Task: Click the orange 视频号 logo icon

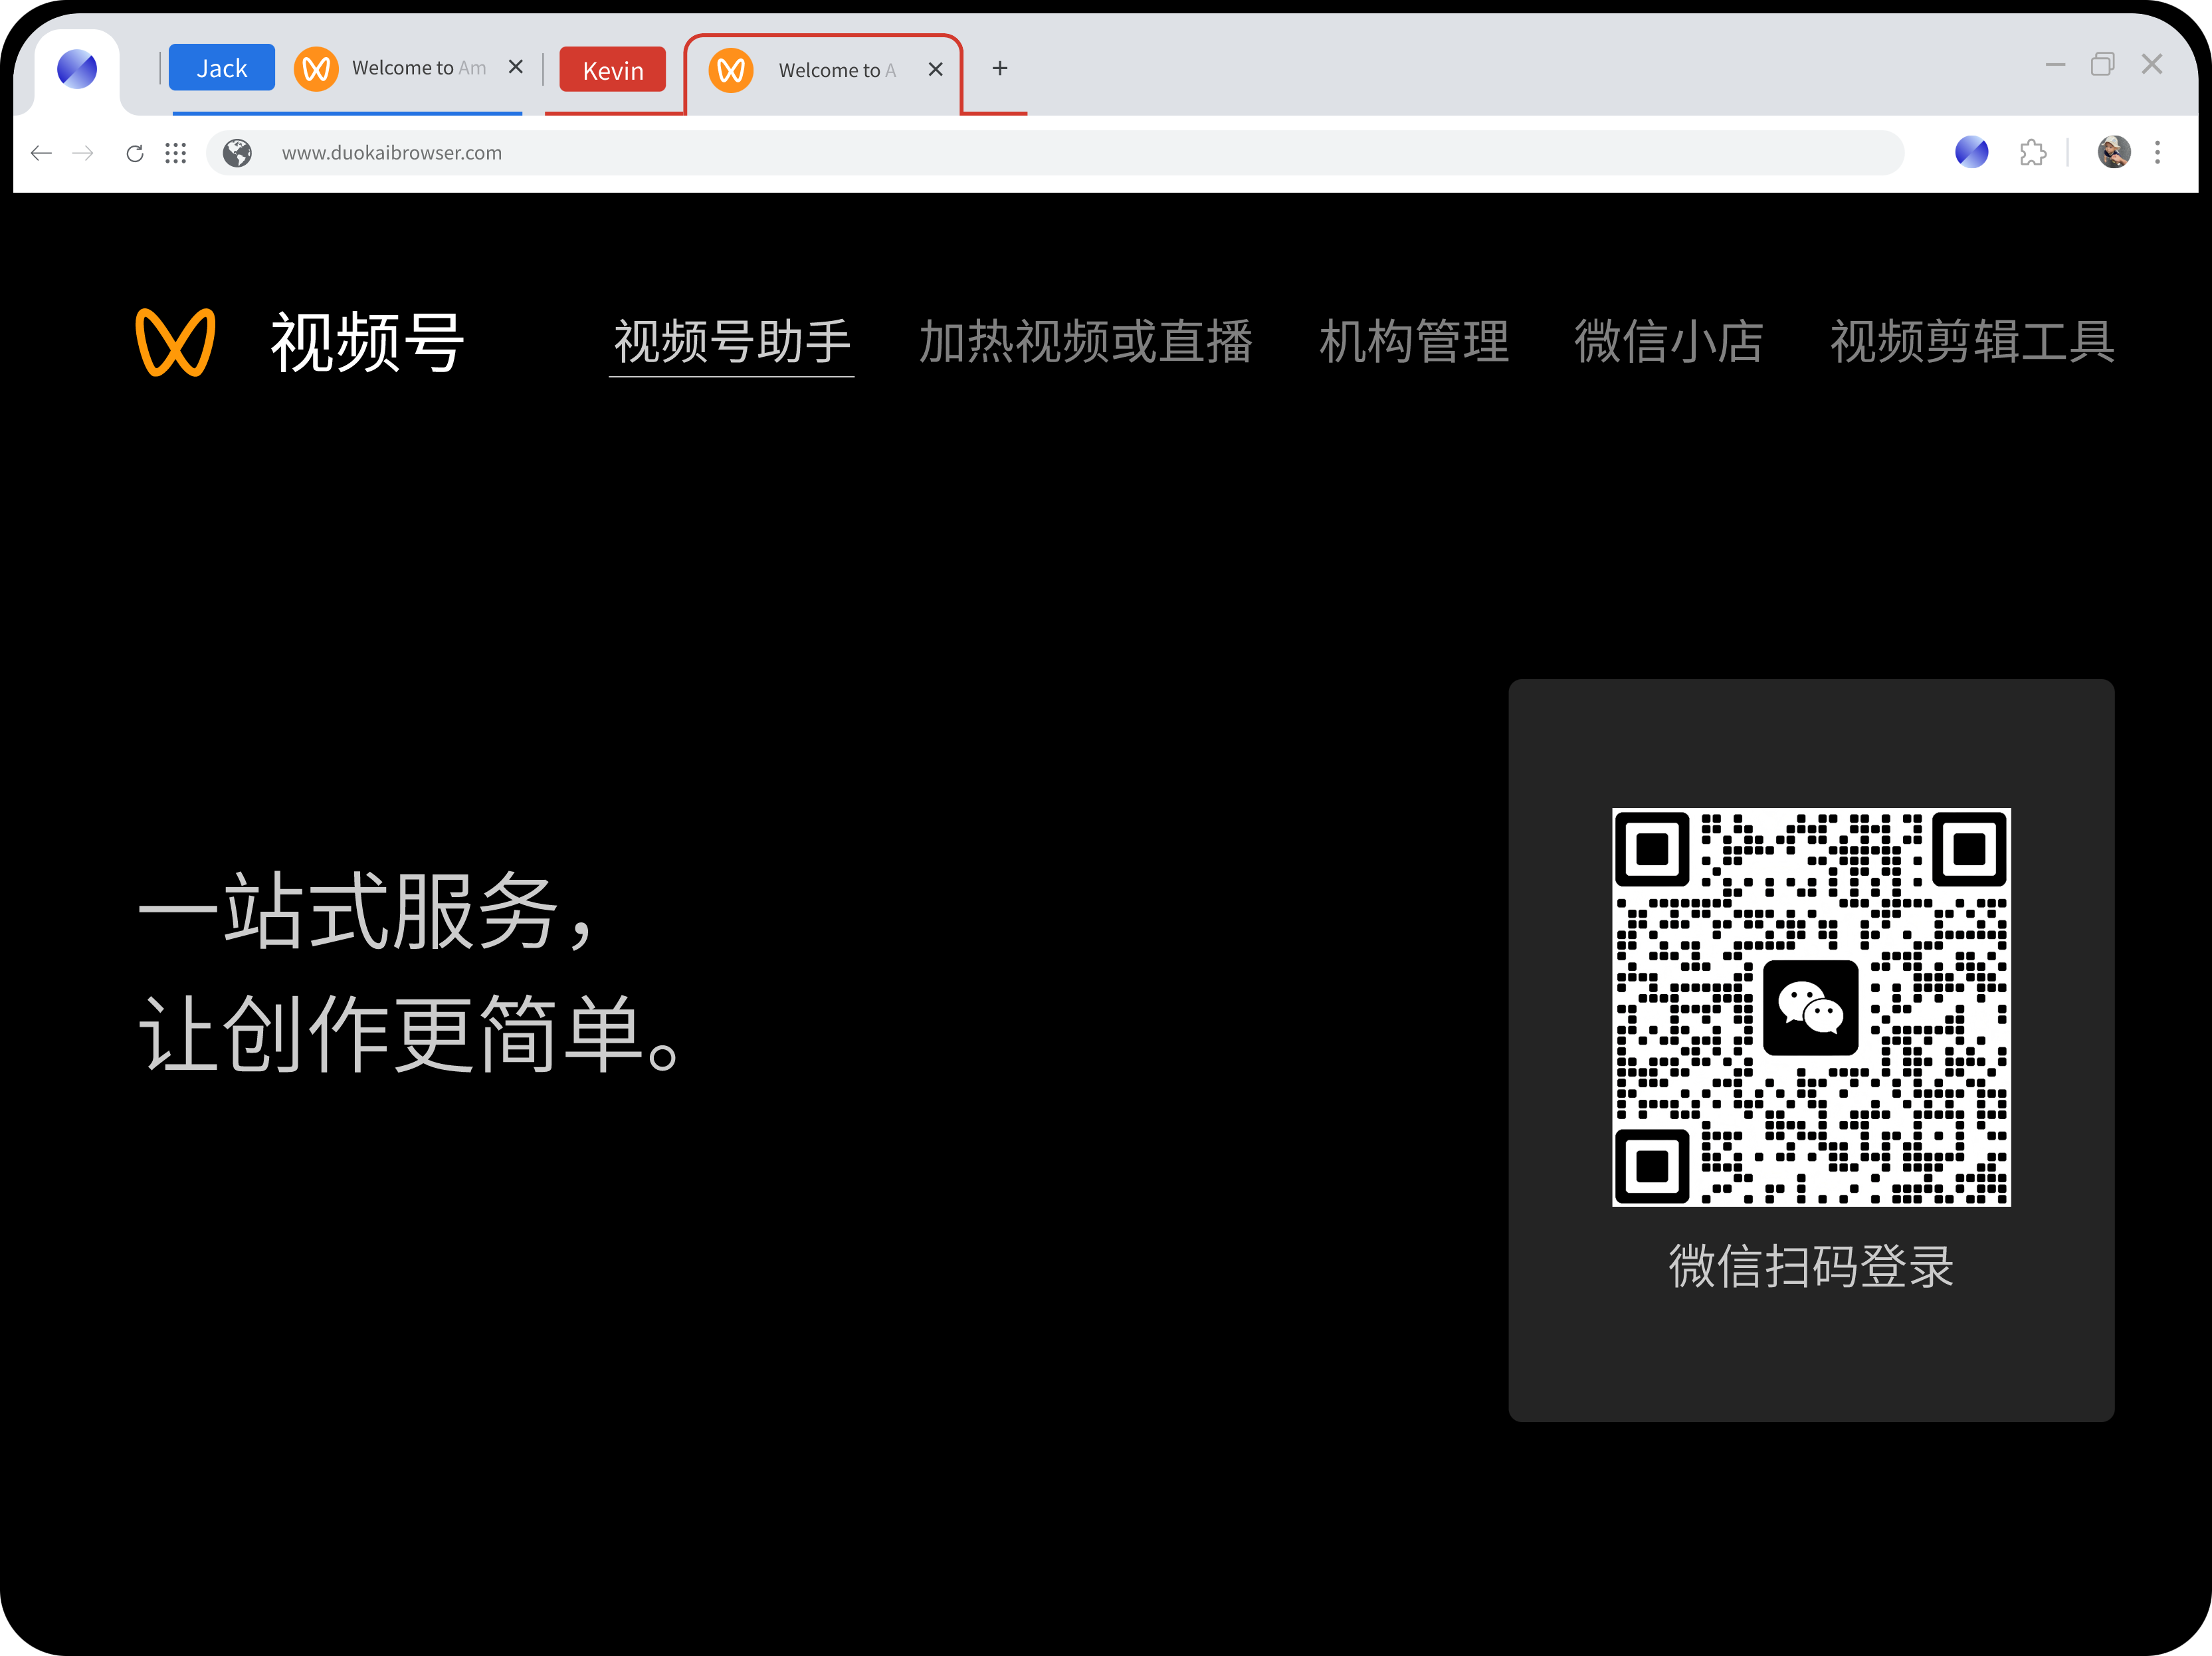Action: (x=175, y=343)
